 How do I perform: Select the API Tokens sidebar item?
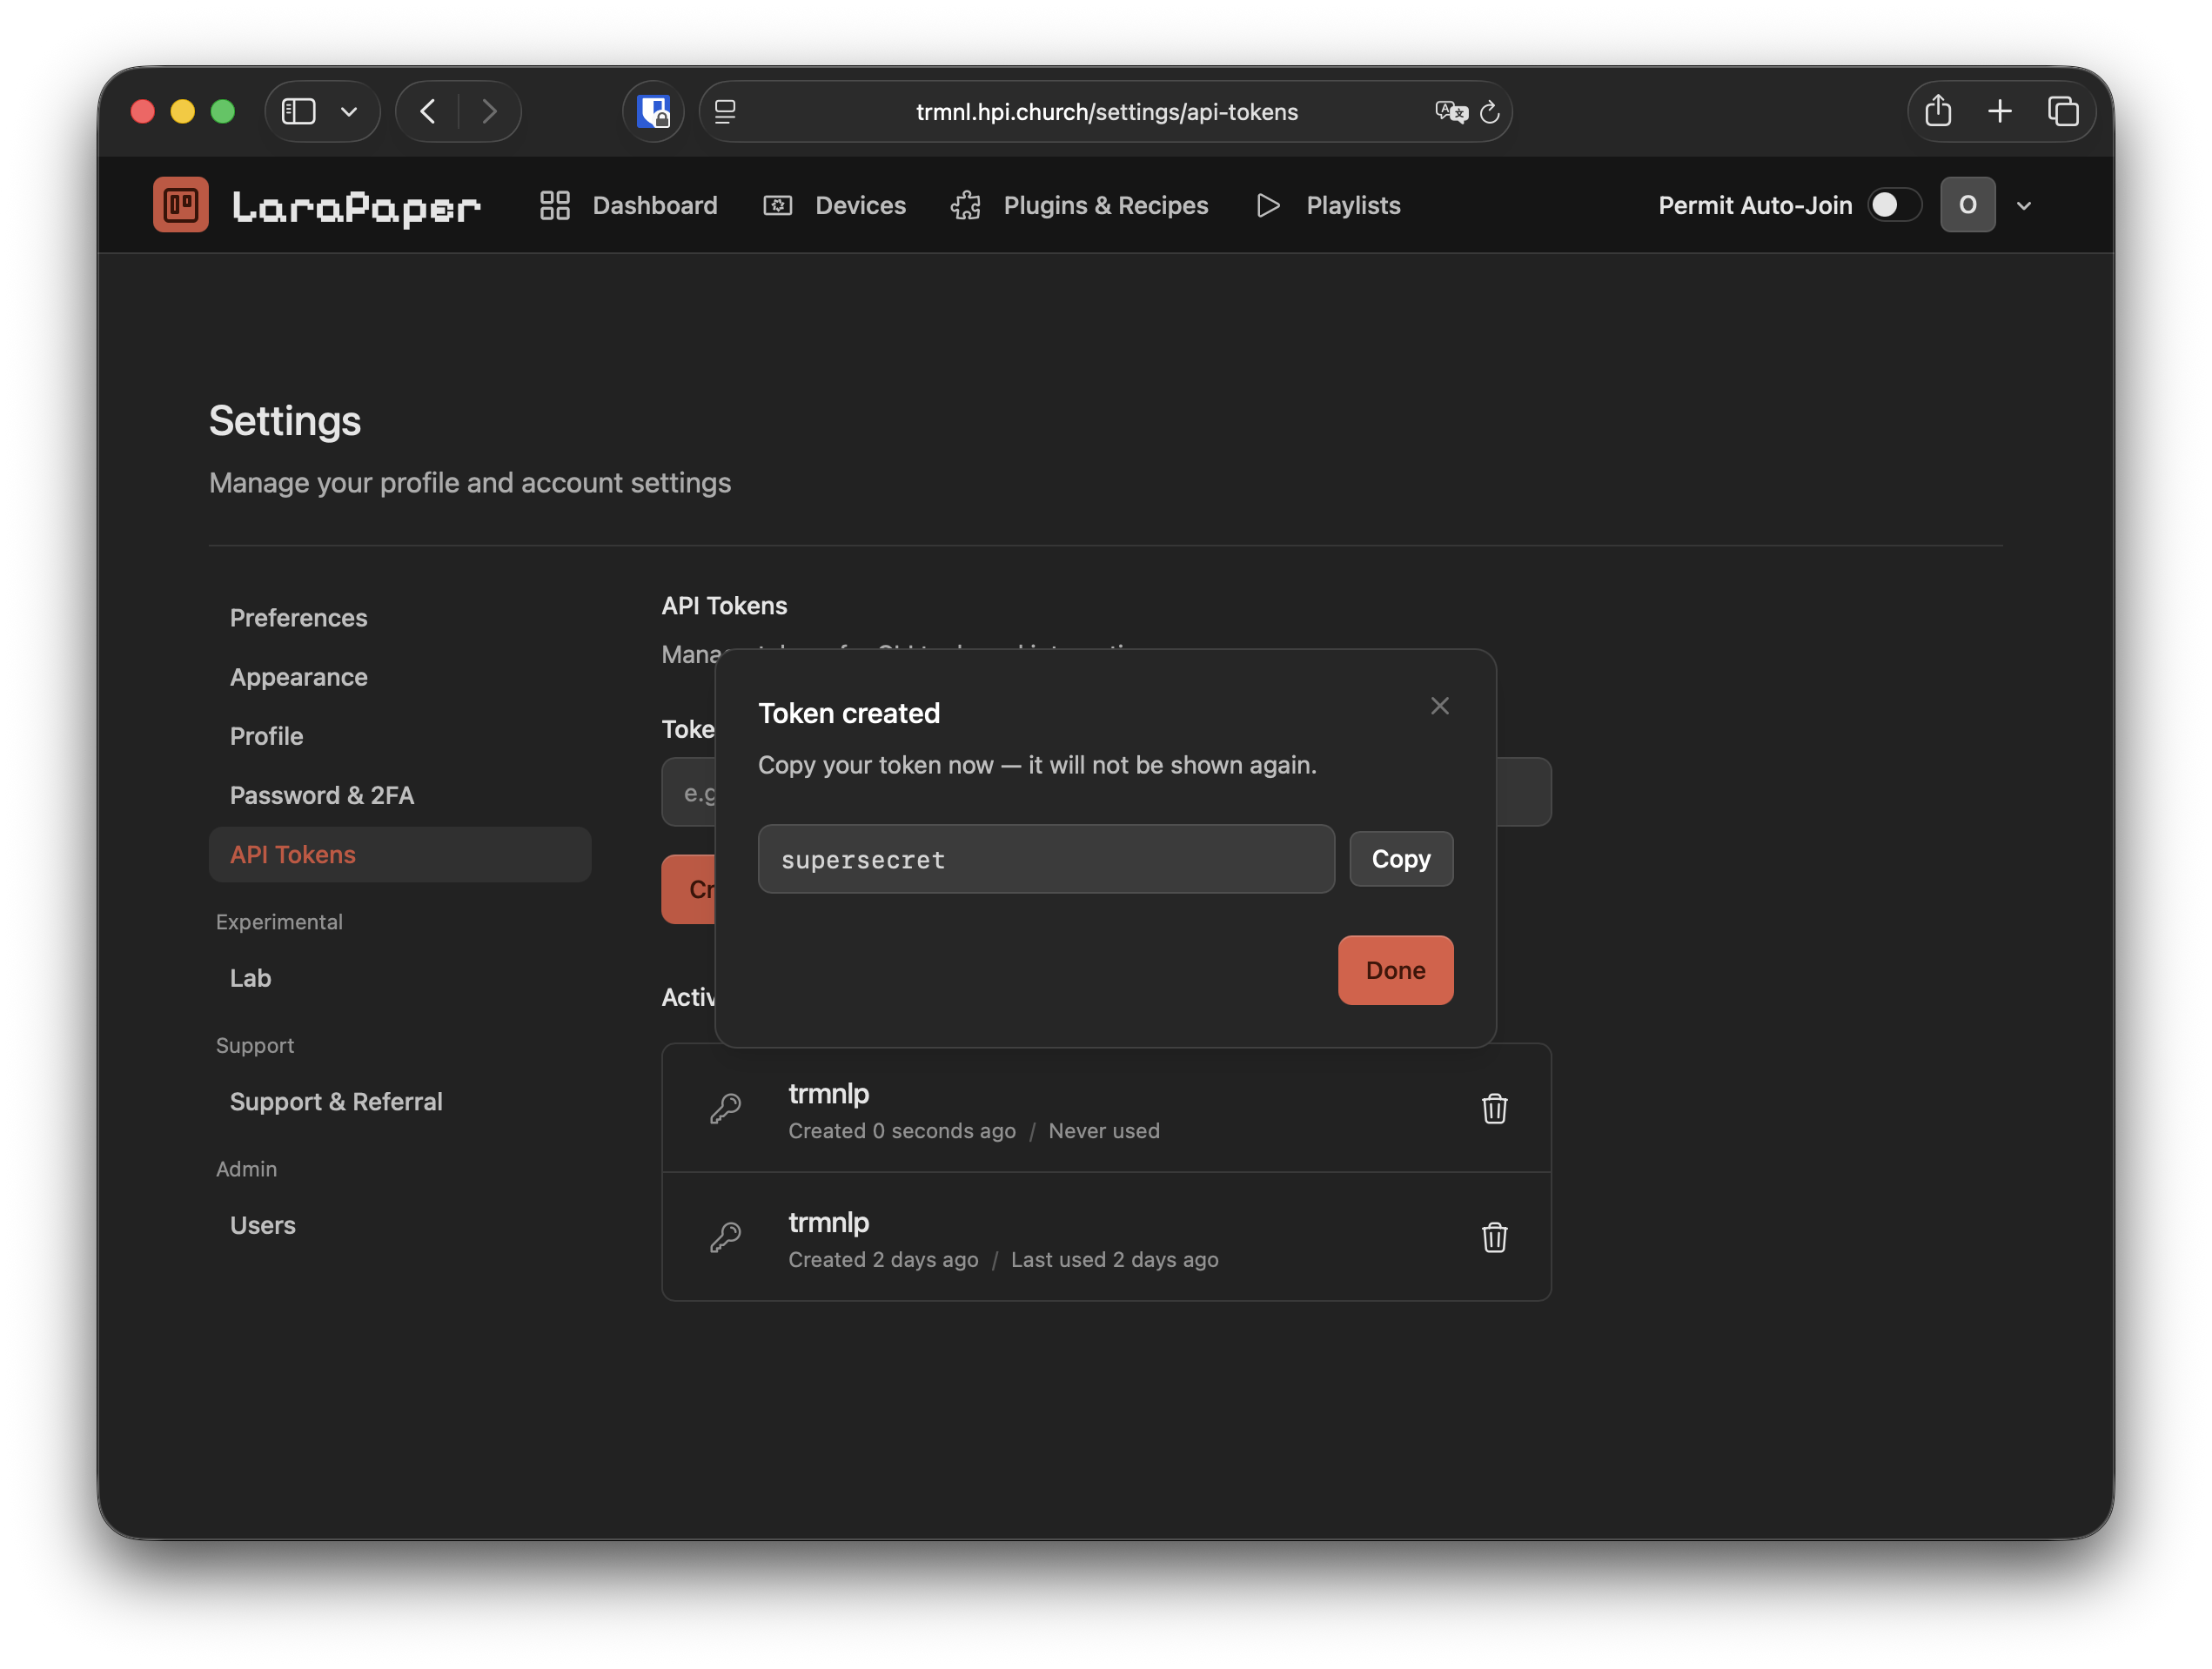[400, 854]
